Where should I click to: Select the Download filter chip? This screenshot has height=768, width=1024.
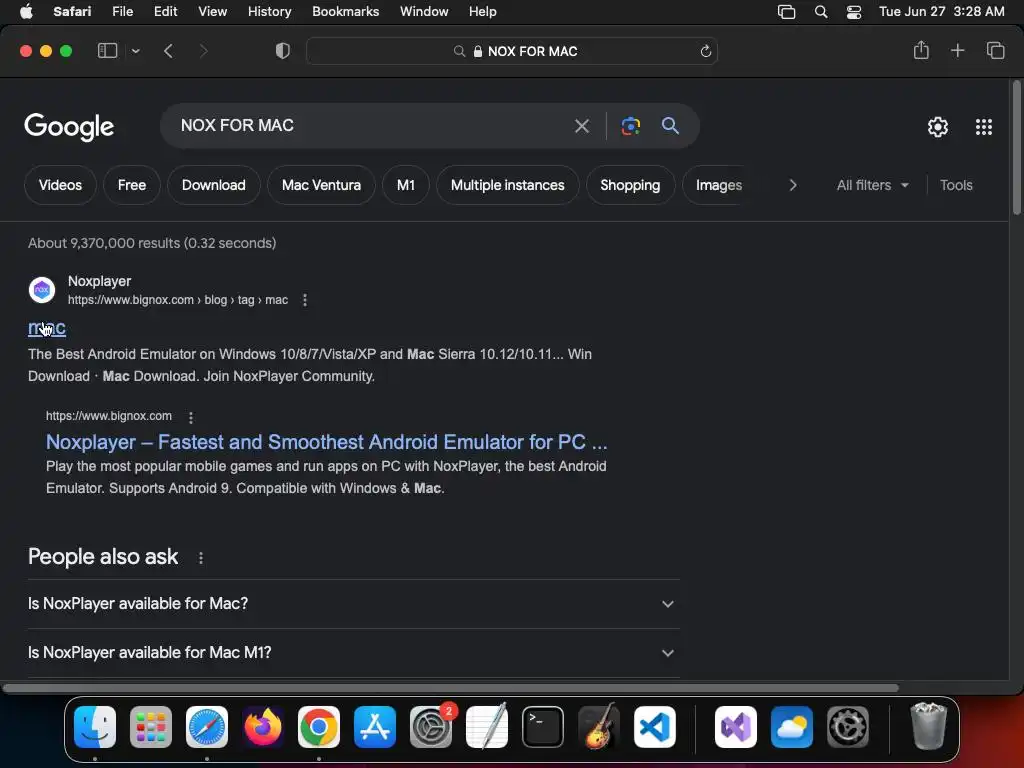(214, 185)
